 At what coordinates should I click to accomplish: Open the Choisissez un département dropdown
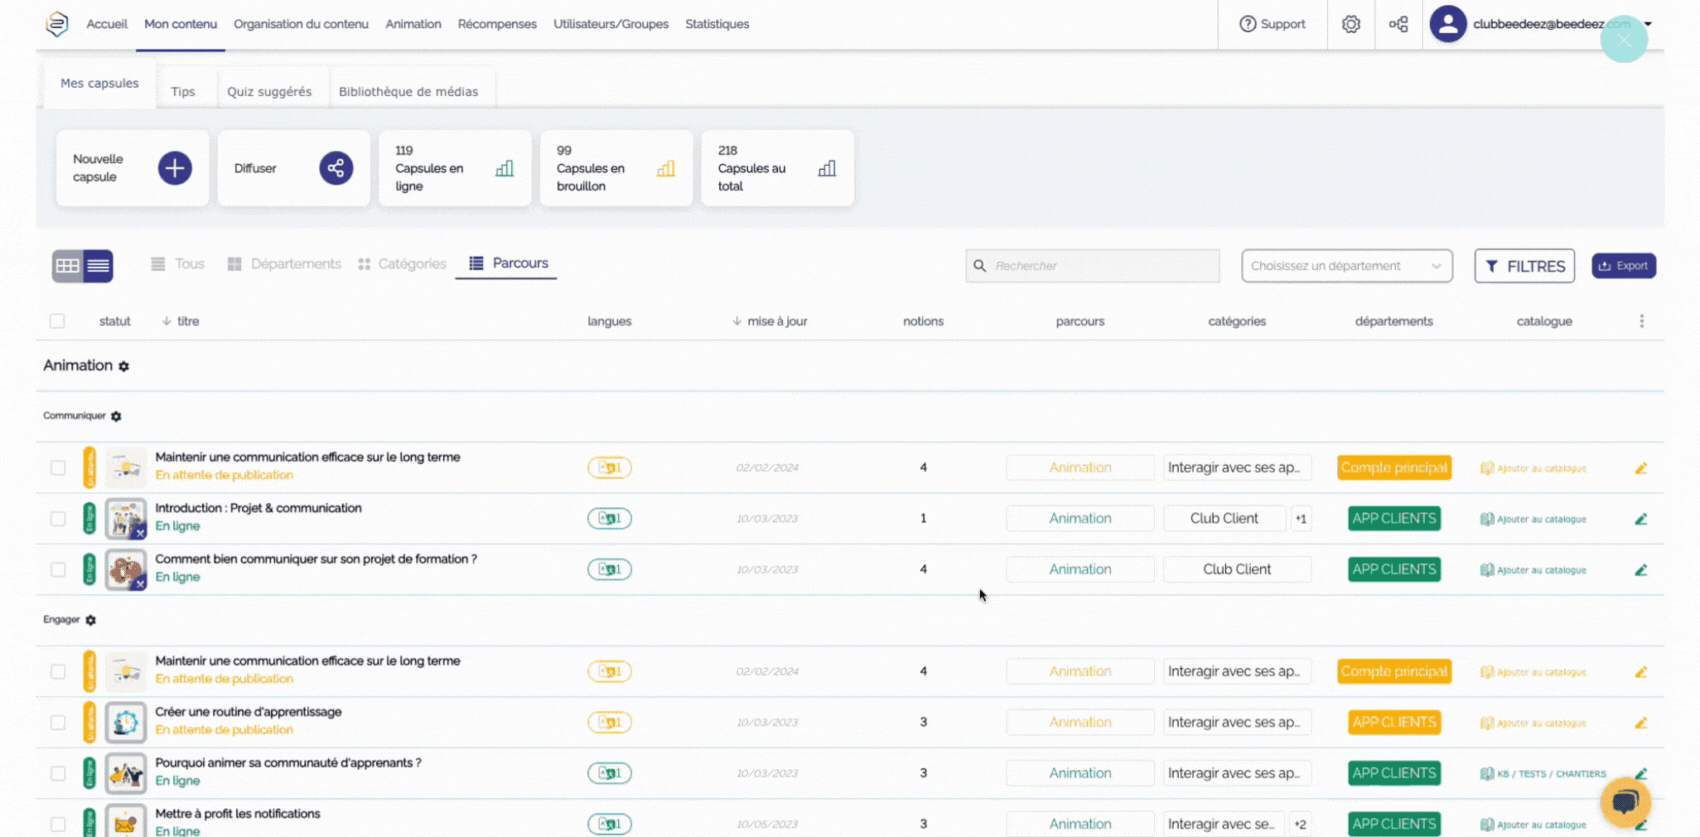tap(1346, 266)
